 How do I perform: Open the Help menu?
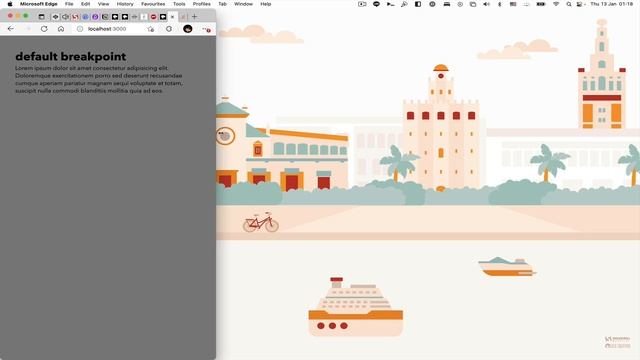click(266, 4)
